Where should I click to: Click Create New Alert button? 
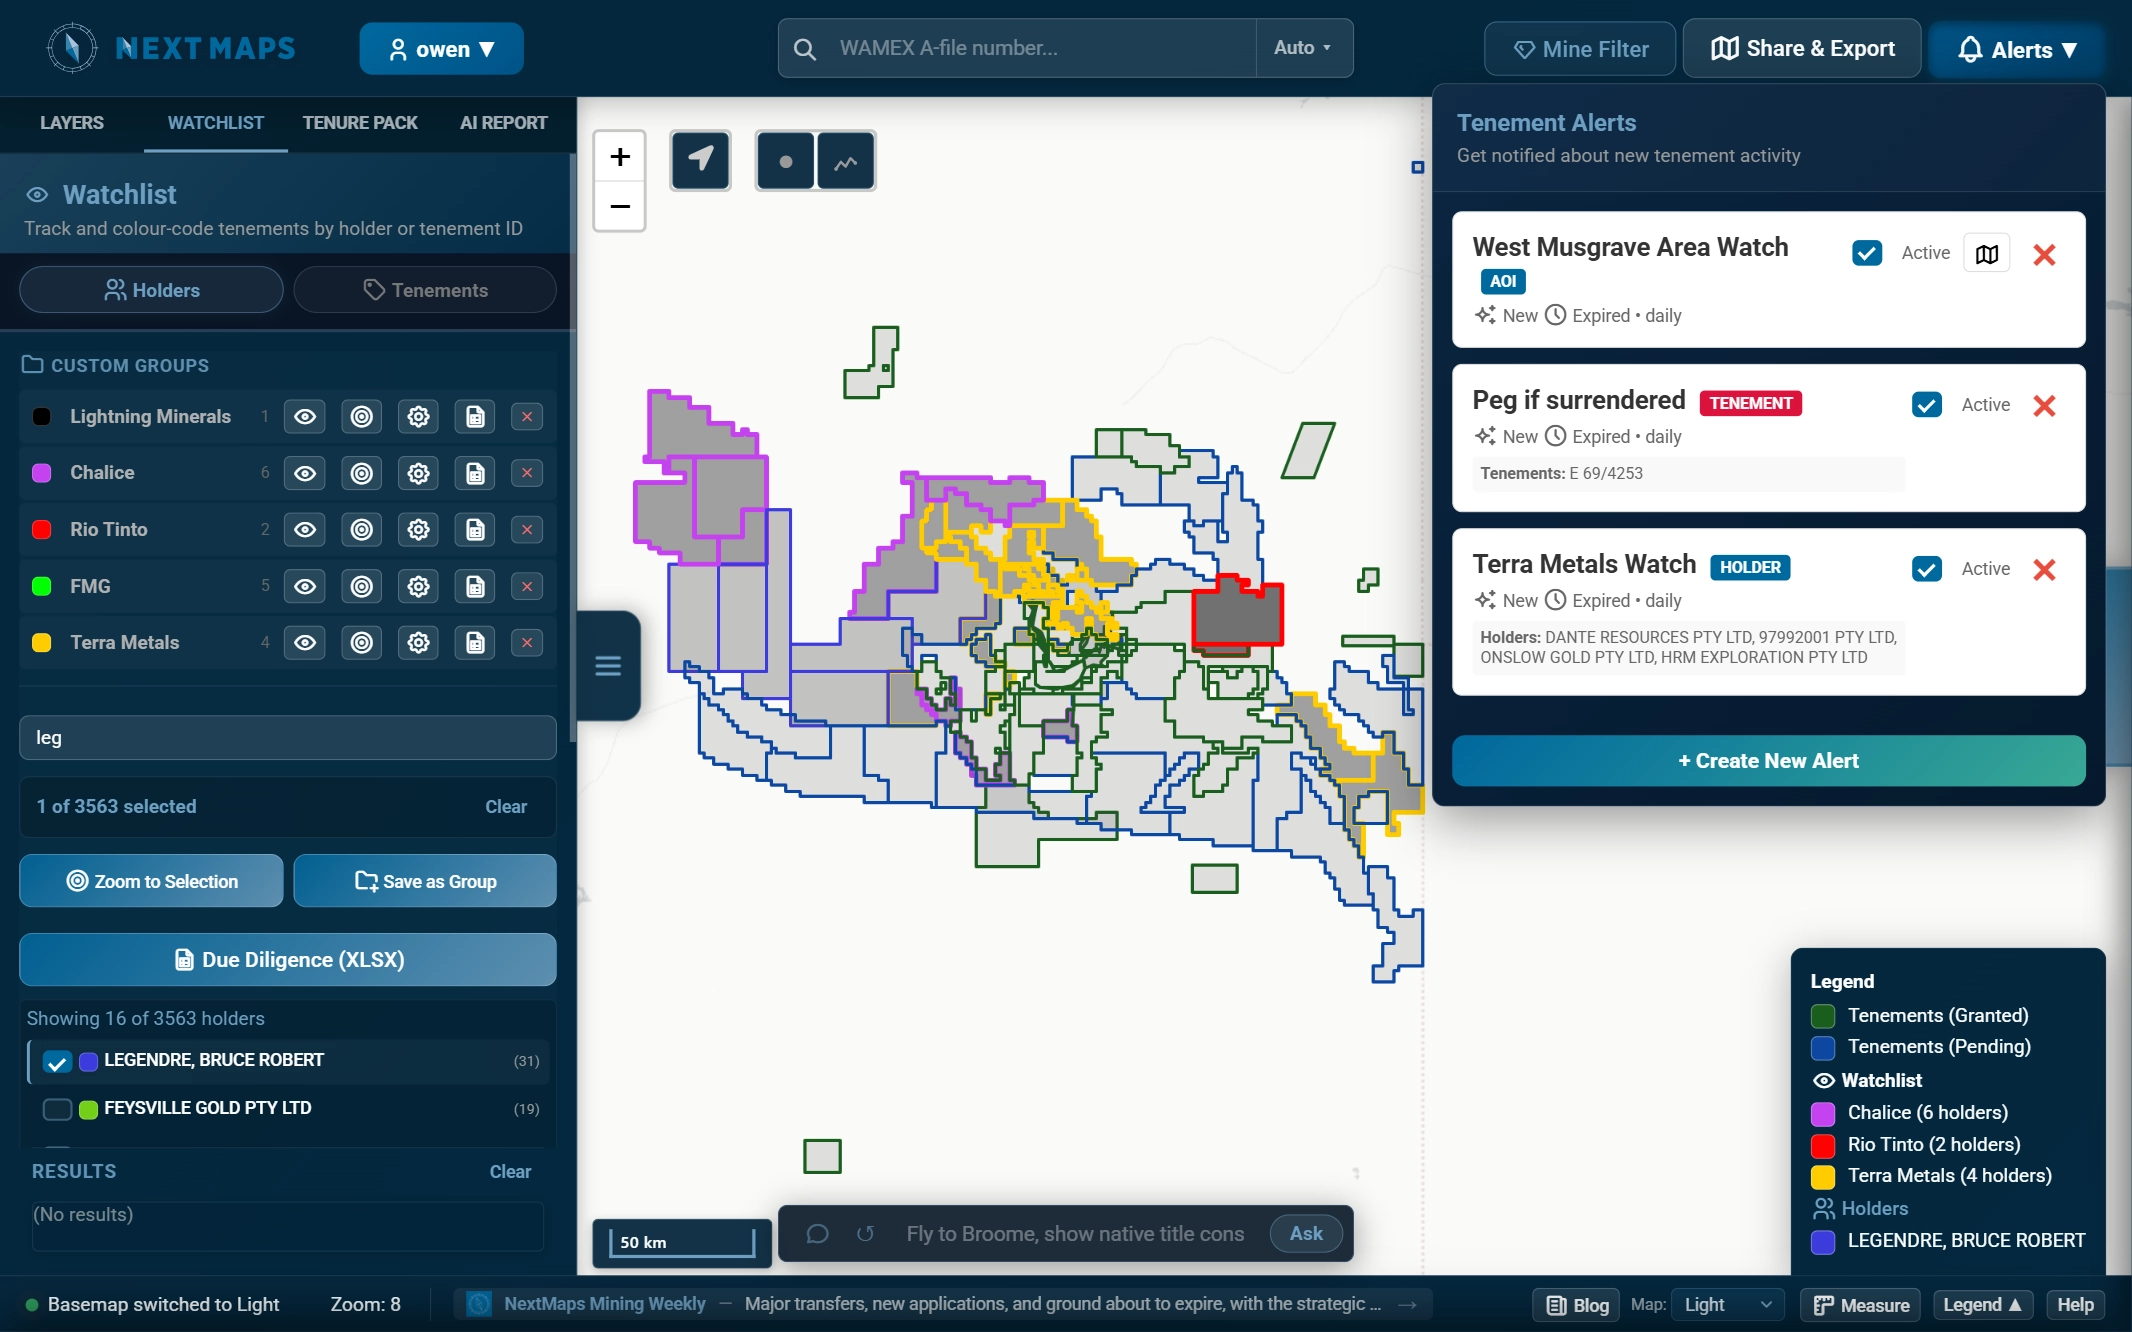click(x=1768, y=761)
